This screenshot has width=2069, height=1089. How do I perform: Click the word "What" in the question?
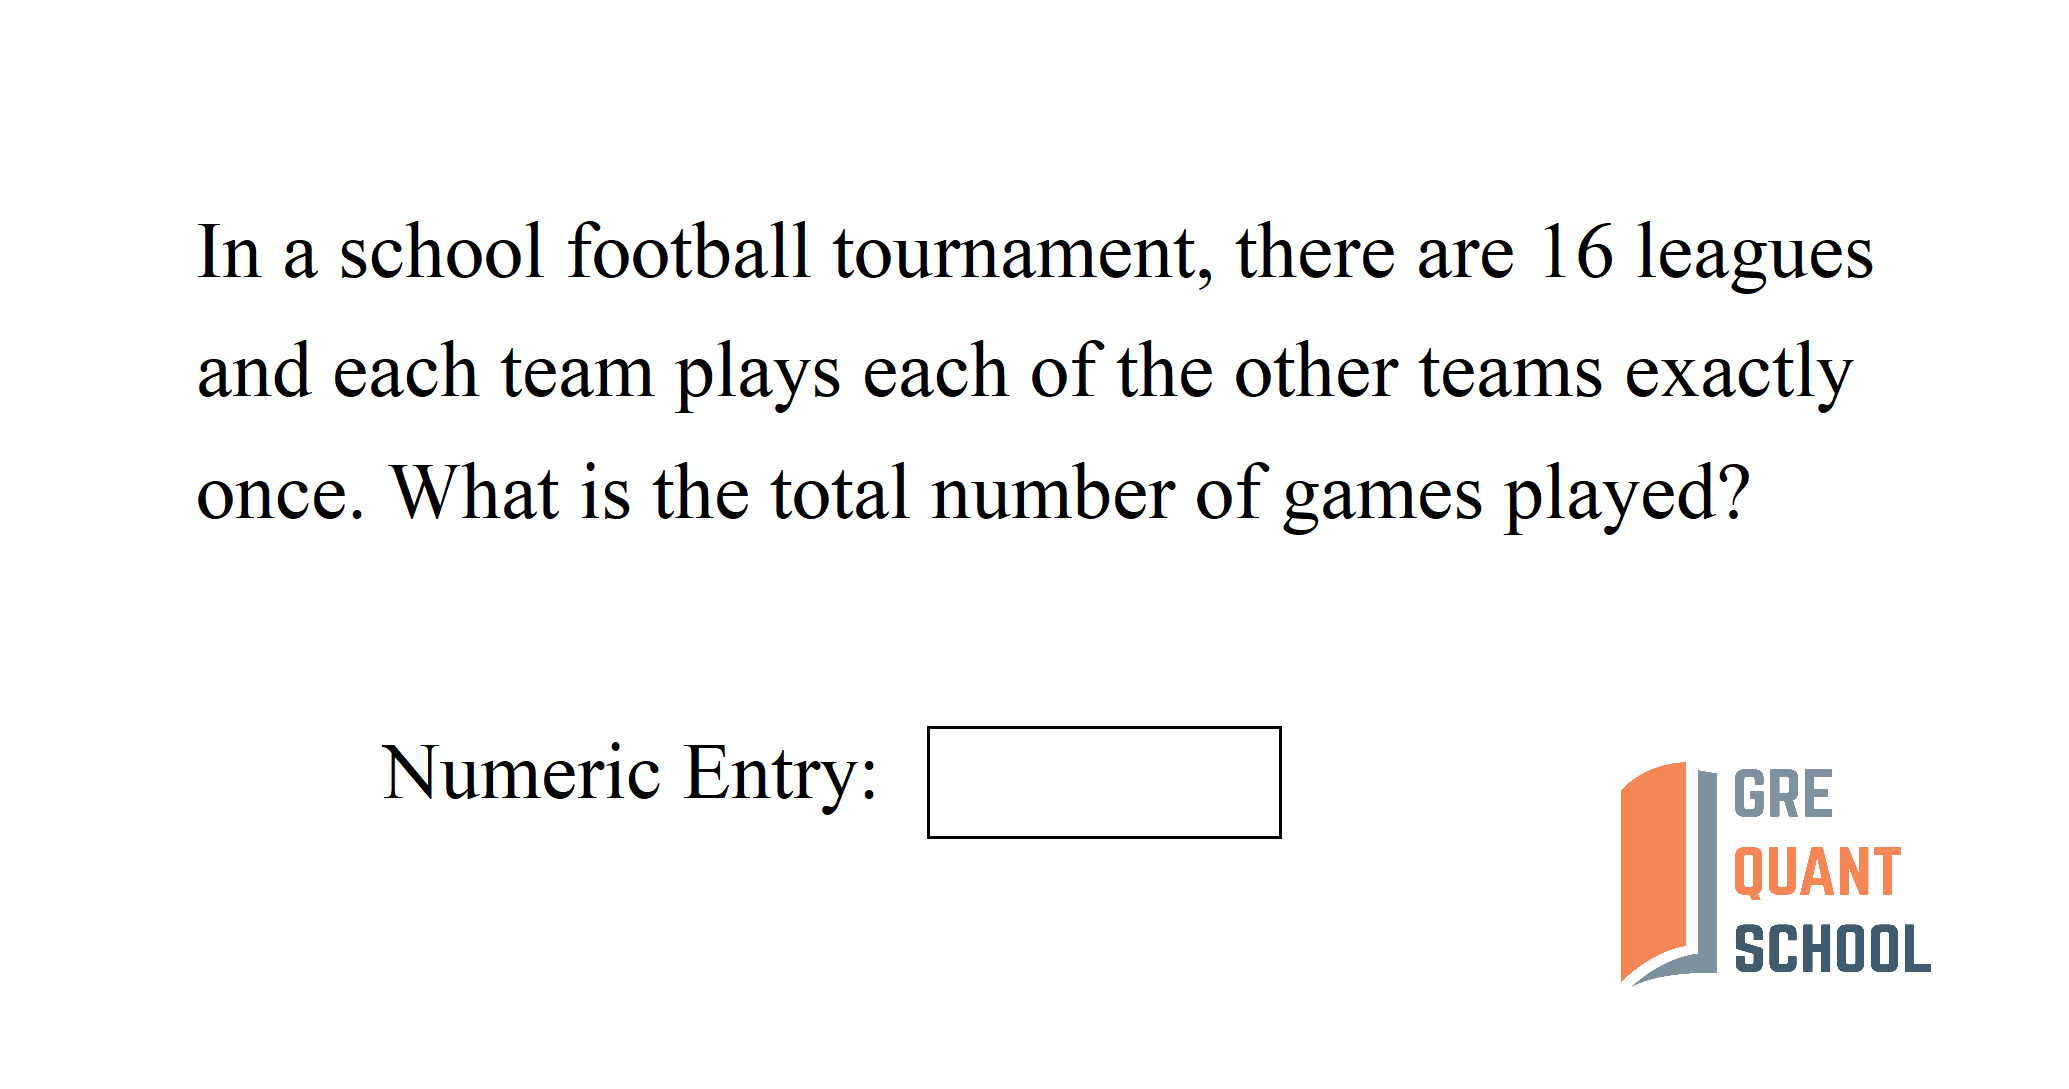[x=474, y=492]
